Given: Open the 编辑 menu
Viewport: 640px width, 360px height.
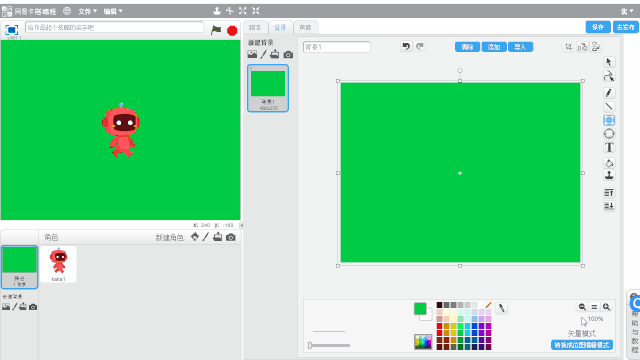Looking at the screenshot, I should click(x=113, y=11).
